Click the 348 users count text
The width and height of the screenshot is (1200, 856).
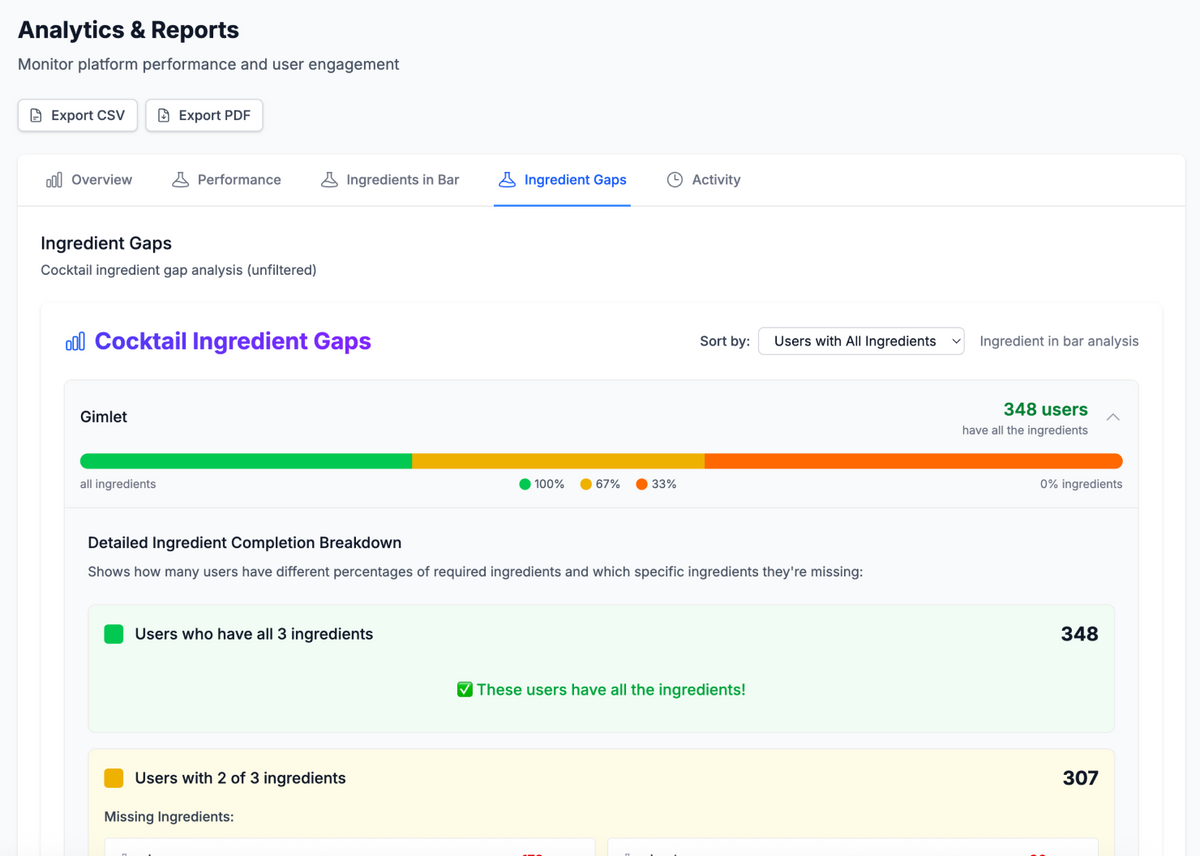[1045, 409]
